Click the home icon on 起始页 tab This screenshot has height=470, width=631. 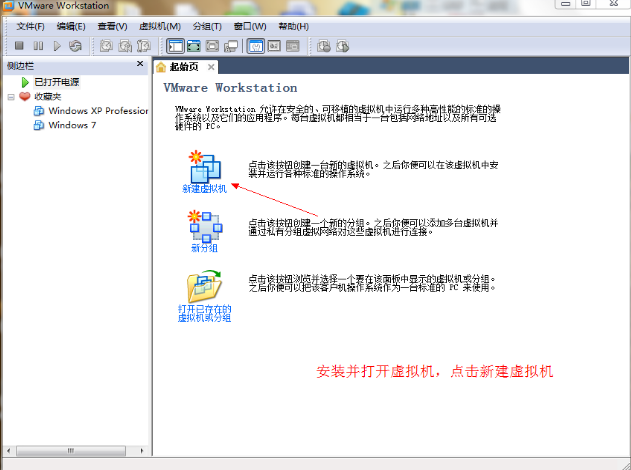pos(161,67)
